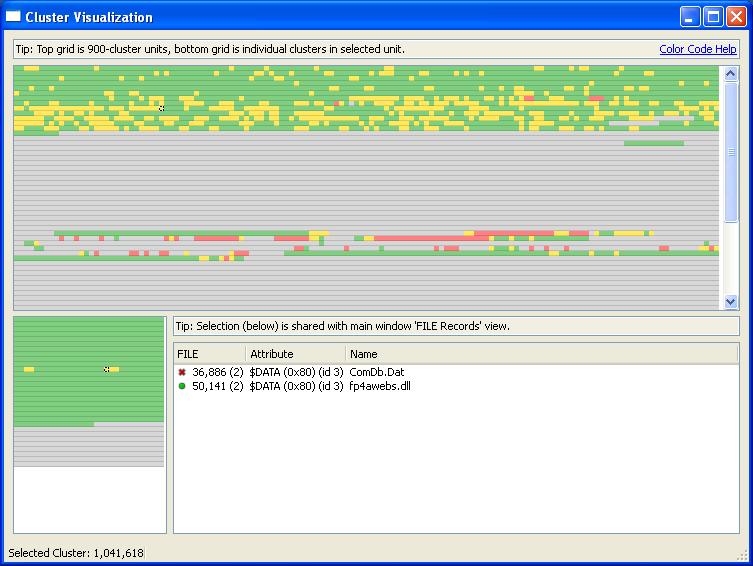
Task: Select the ComDb.Dat file row
Action: pyautogui.click(x=376, y=372)
